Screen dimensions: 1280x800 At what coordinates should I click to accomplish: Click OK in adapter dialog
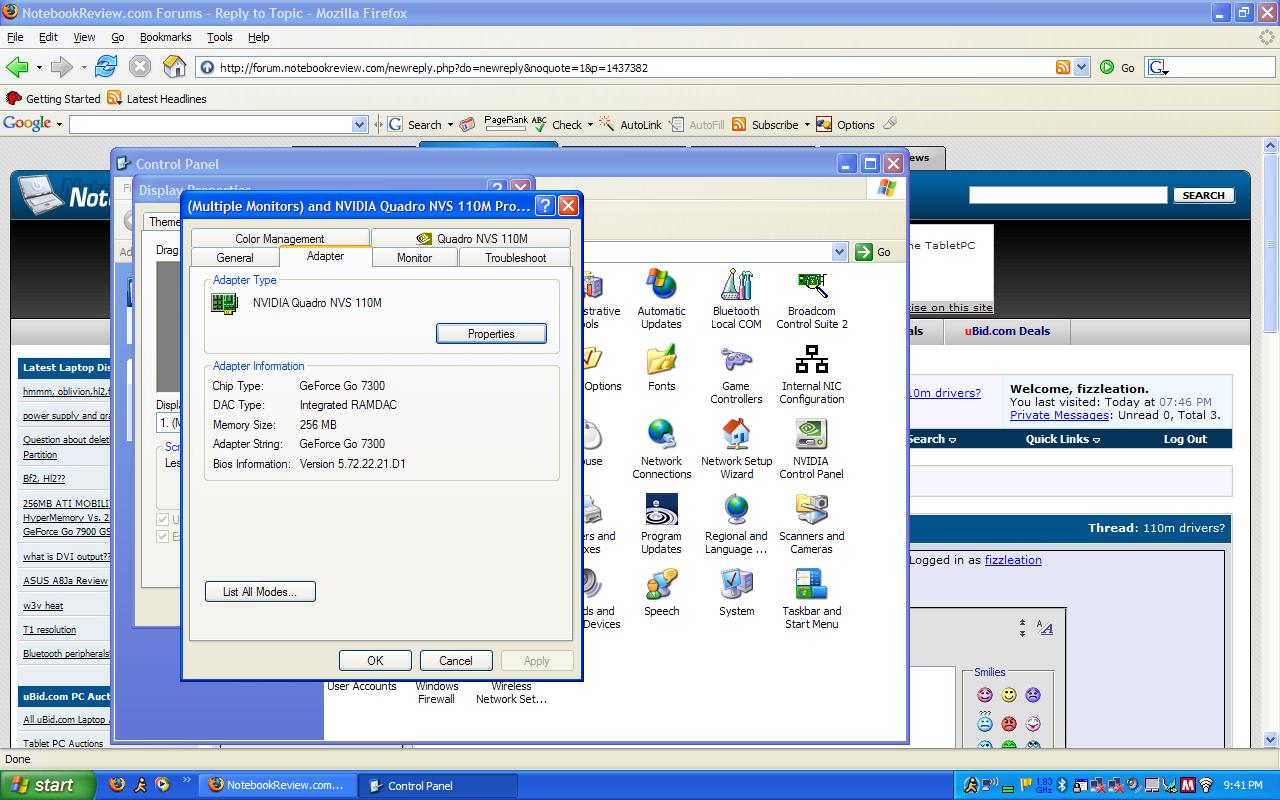coord(375,660)
